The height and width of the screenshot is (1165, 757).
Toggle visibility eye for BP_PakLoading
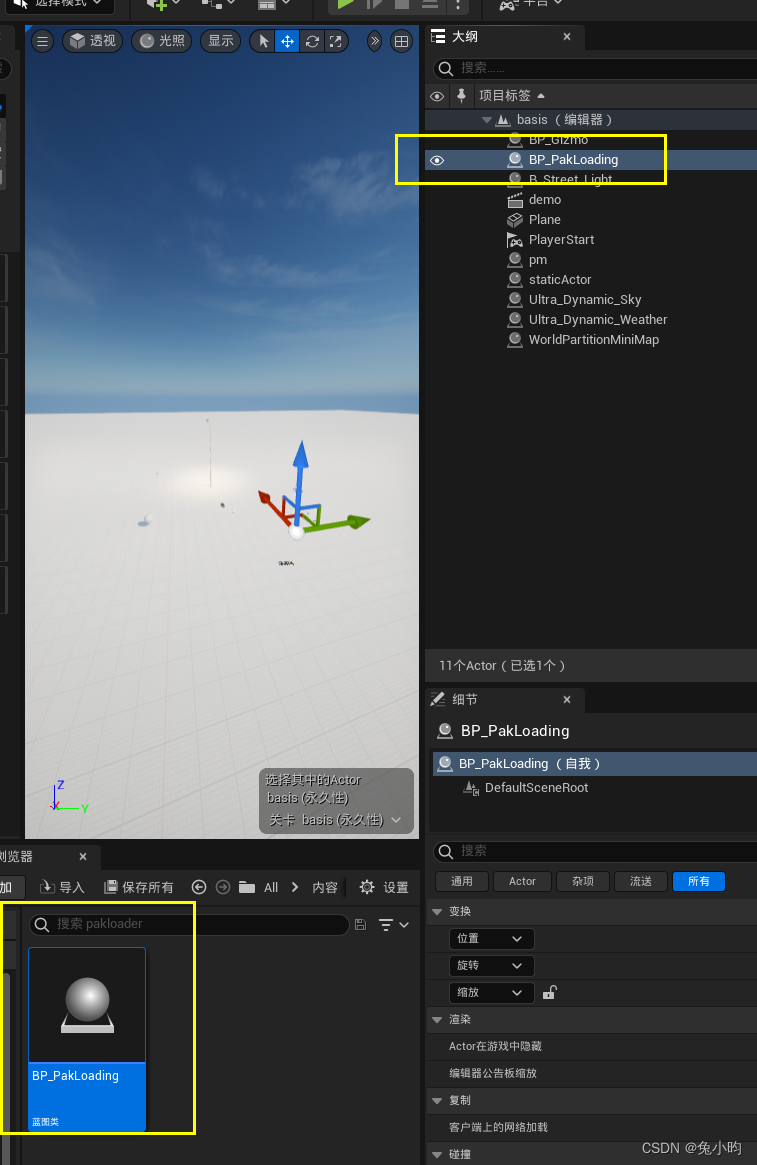pyautogui.click(x=437, y=160)
